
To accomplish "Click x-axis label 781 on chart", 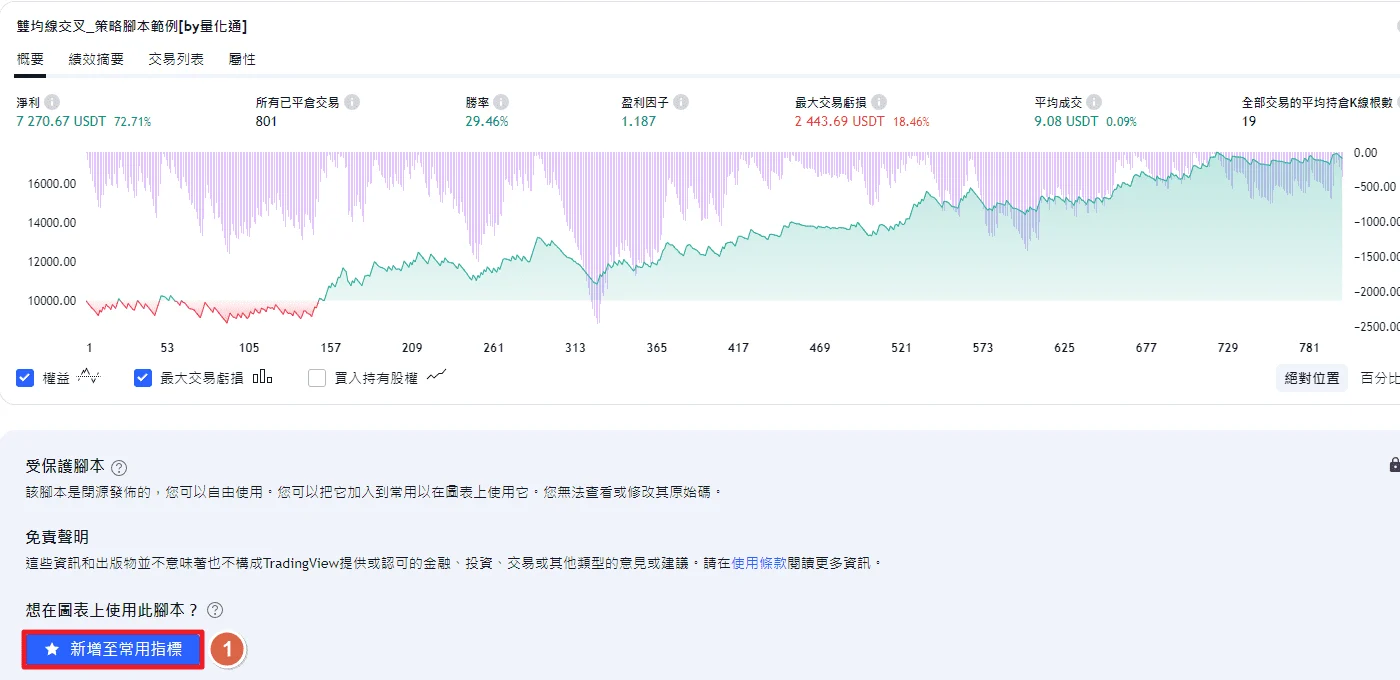I will click(x=1311, y=348).
